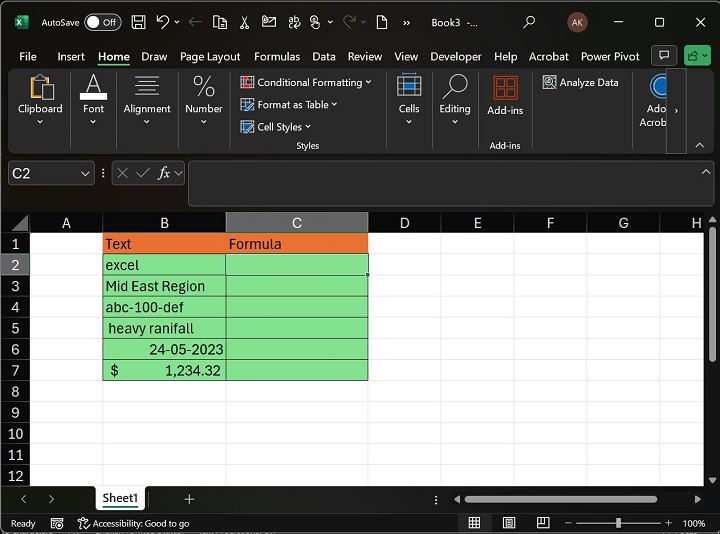This screenshot has width=720, height=534.
Task: Click the Analyze Data button
Action: point(581,83)
